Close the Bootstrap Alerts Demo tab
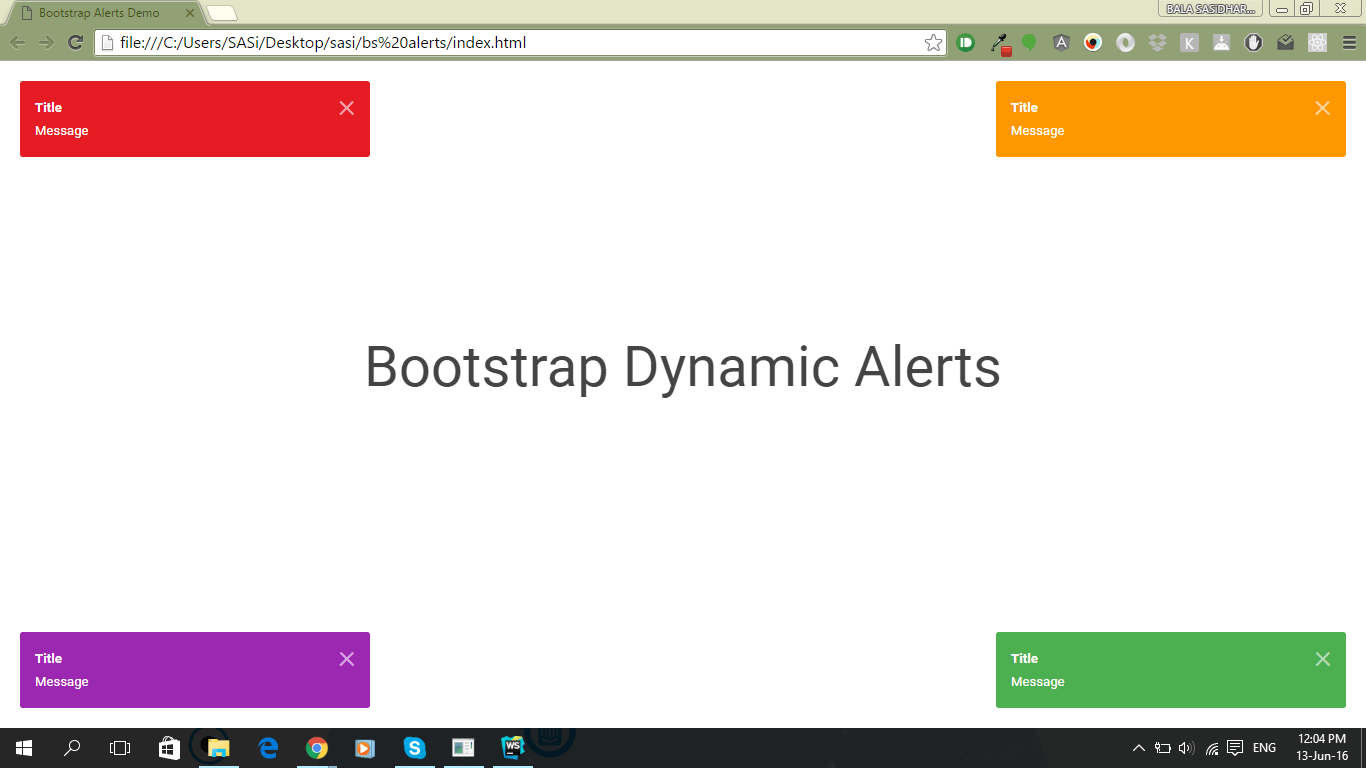 point(190,13)
